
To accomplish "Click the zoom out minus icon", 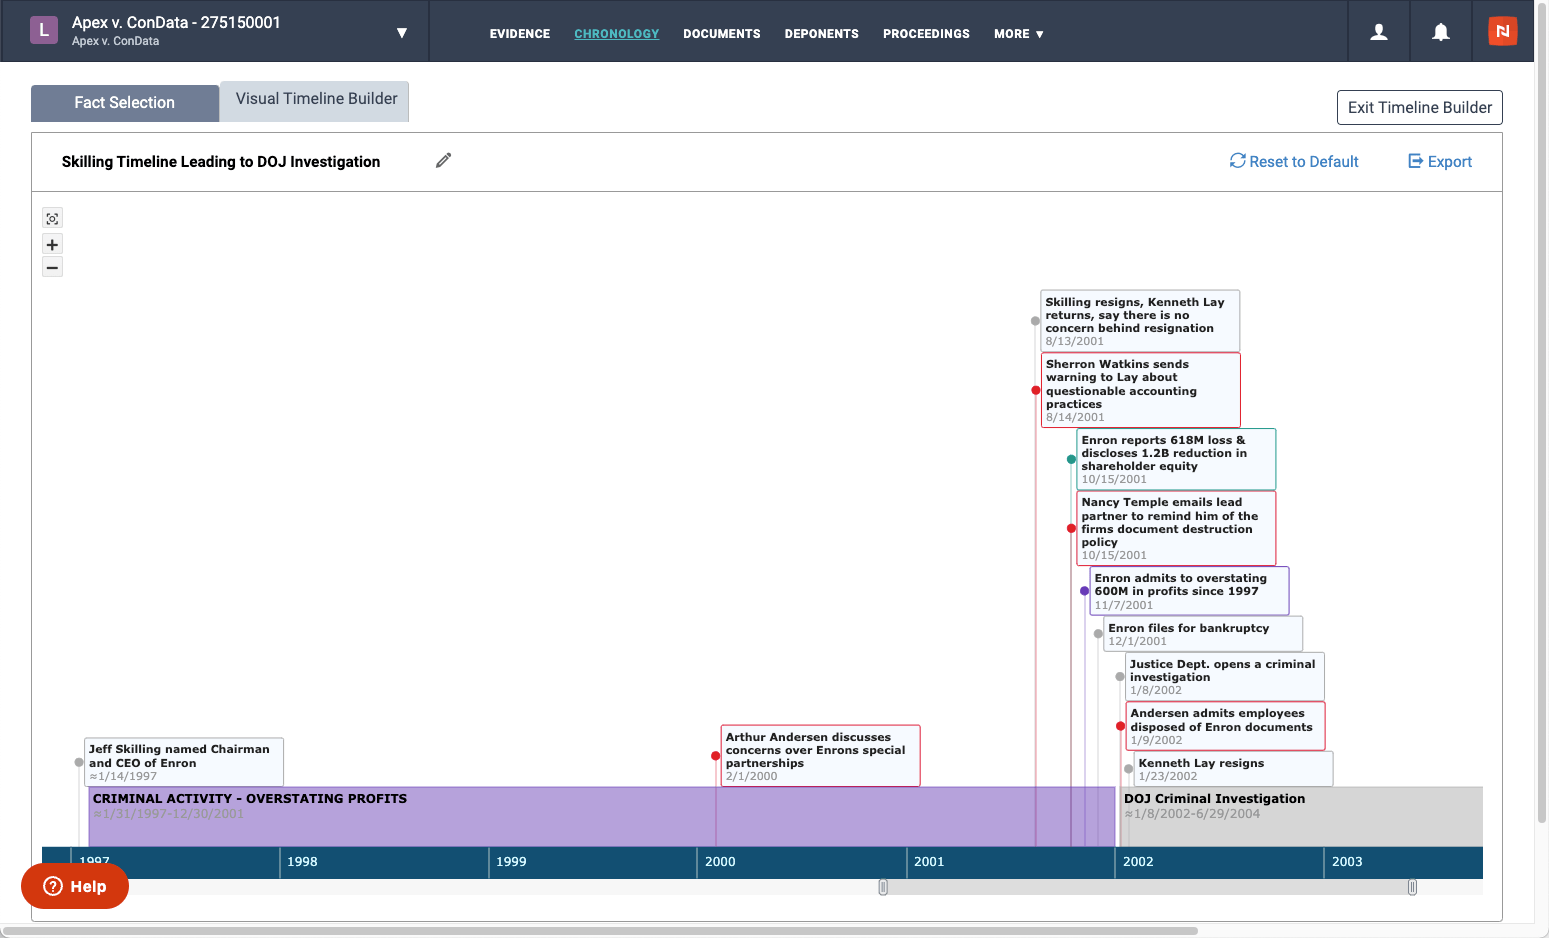I will coord(52,267).
